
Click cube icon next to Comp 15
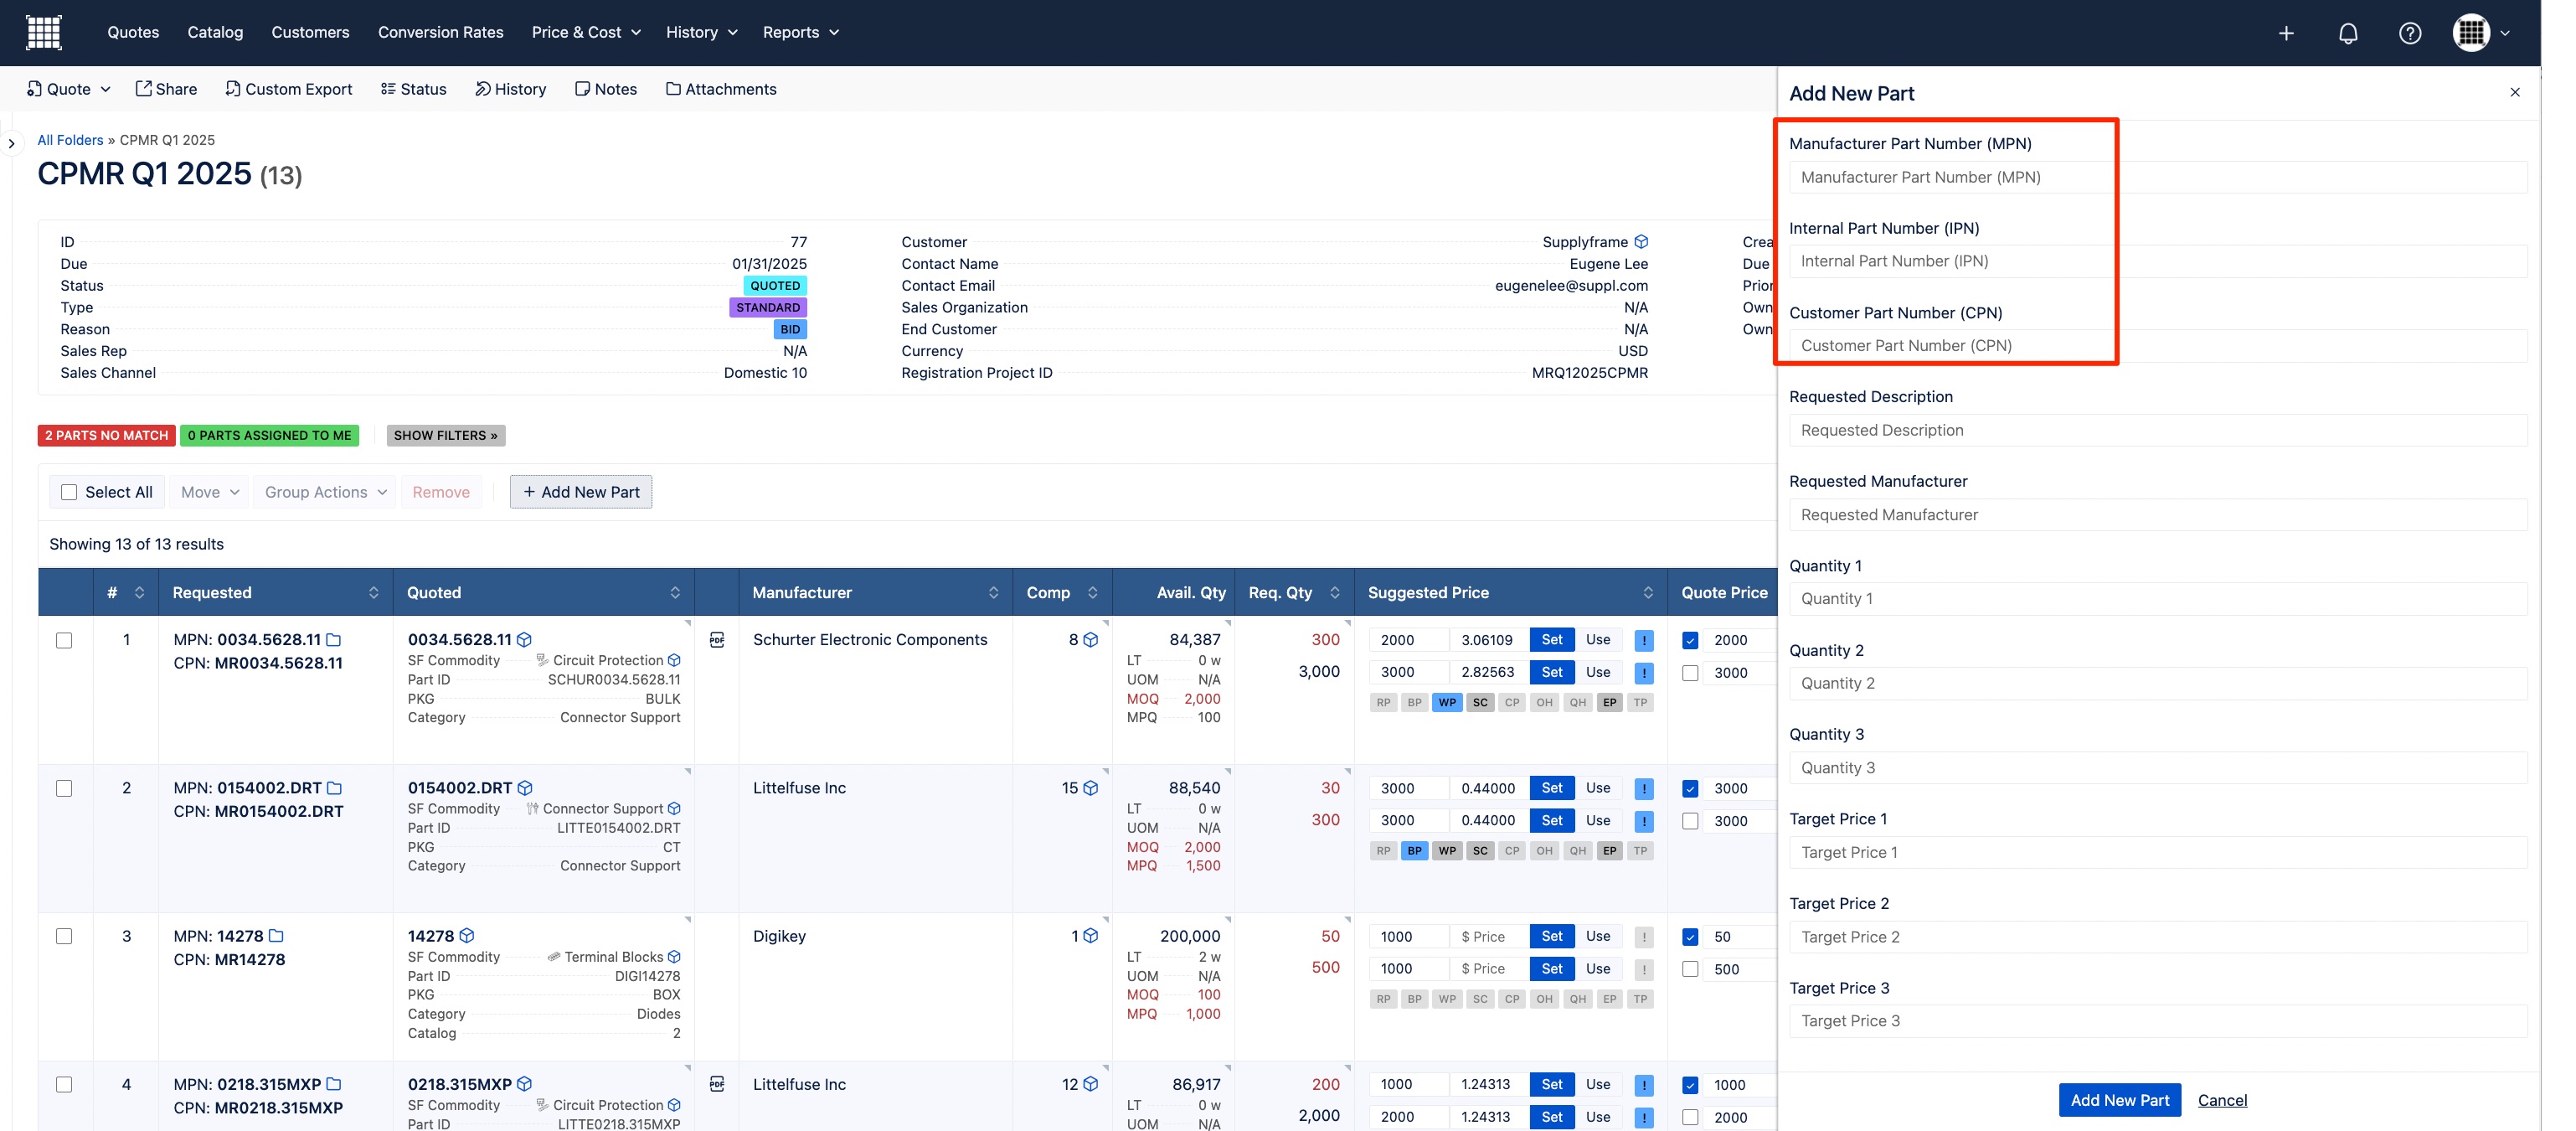(x=1091, y=788)
